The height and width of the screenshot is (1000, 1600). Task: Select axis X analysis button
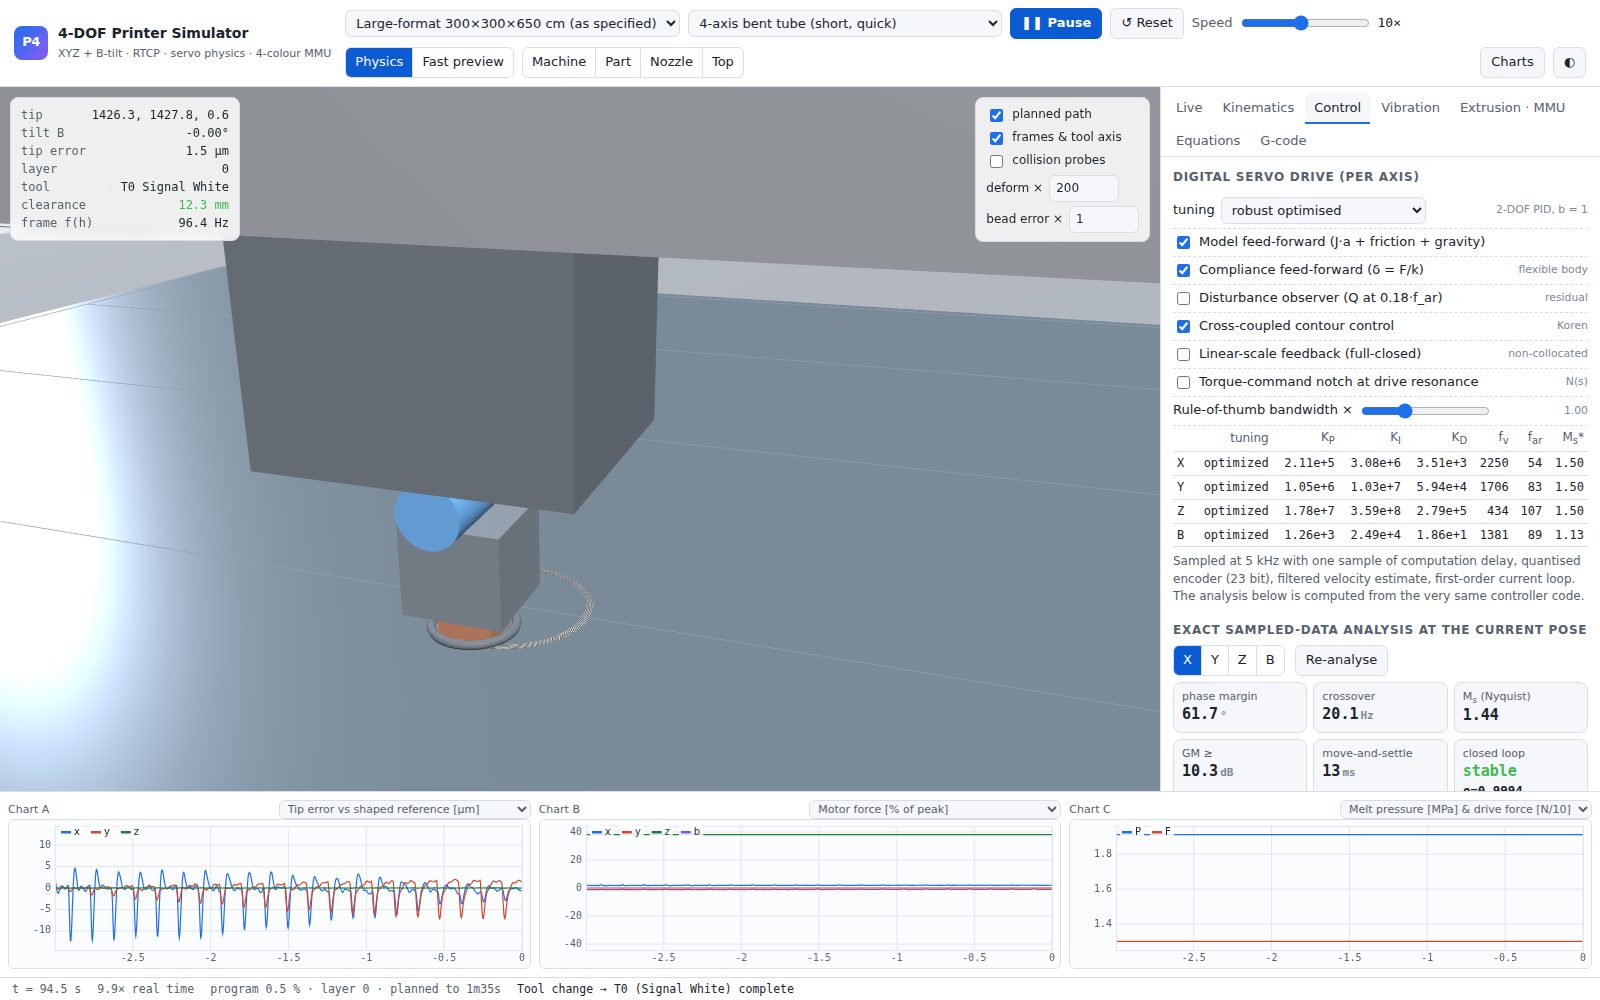(1187, 660)
